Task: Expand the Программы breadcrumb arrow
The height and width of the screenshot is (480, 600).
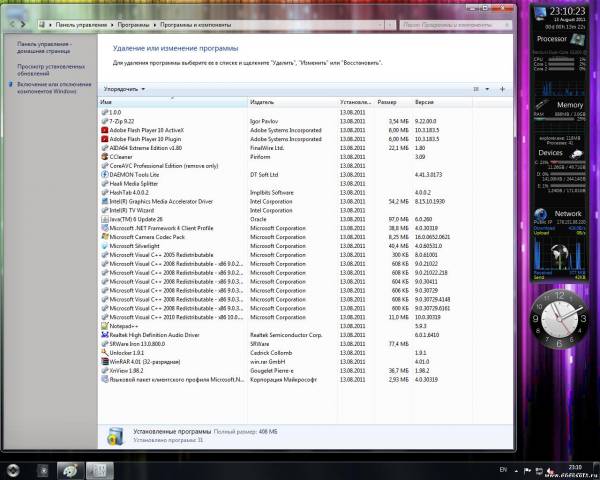Action: coord(155,25)
